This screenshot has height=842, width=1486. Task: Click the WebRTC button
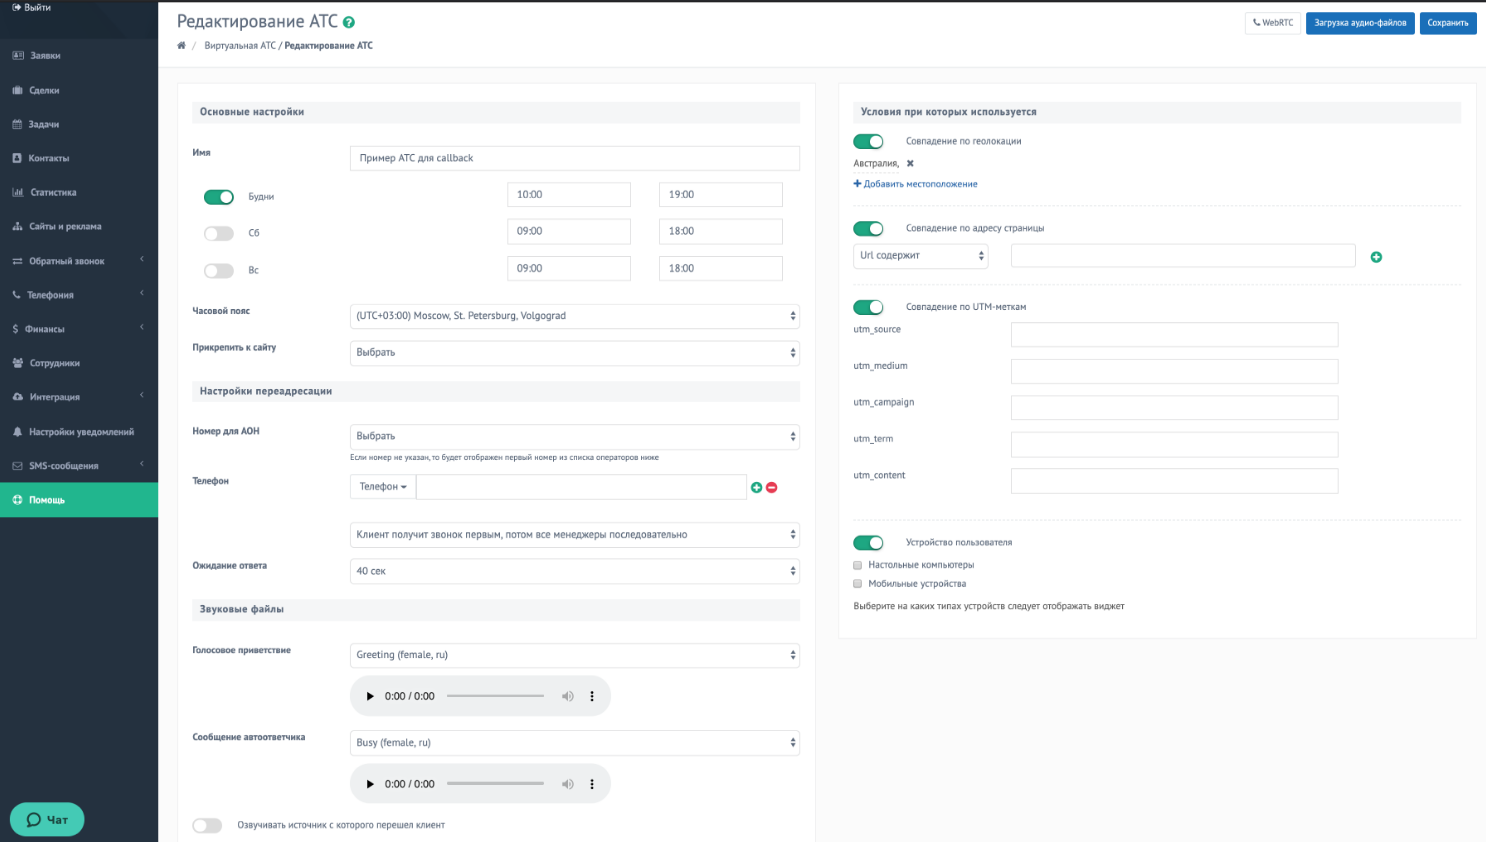(x=1273, y=23)
